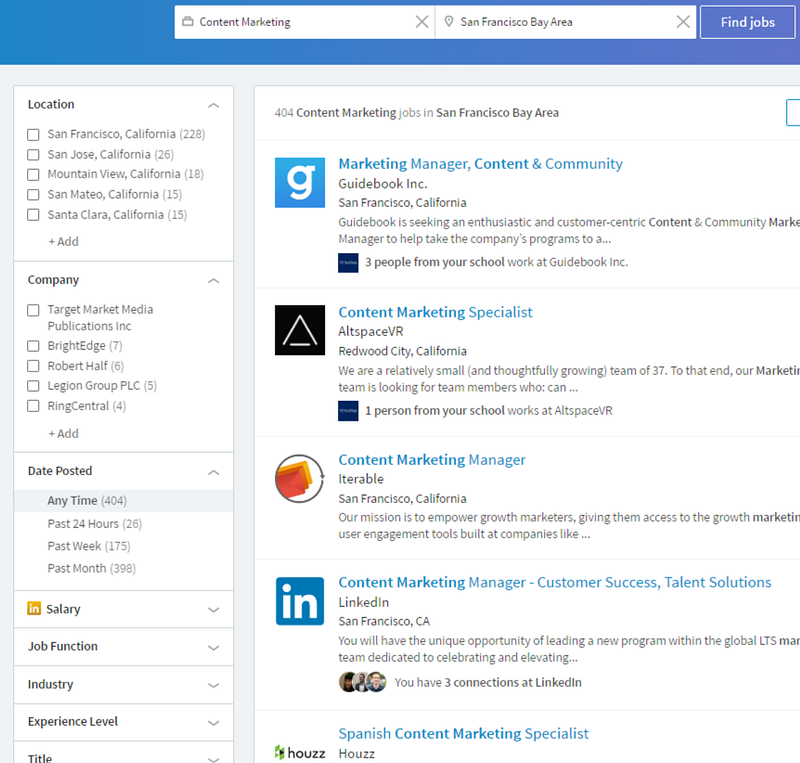800x763 pixels.
Task: Open Content Marketing Manager - Customer Success job
Action: click(x=555, y=582)
